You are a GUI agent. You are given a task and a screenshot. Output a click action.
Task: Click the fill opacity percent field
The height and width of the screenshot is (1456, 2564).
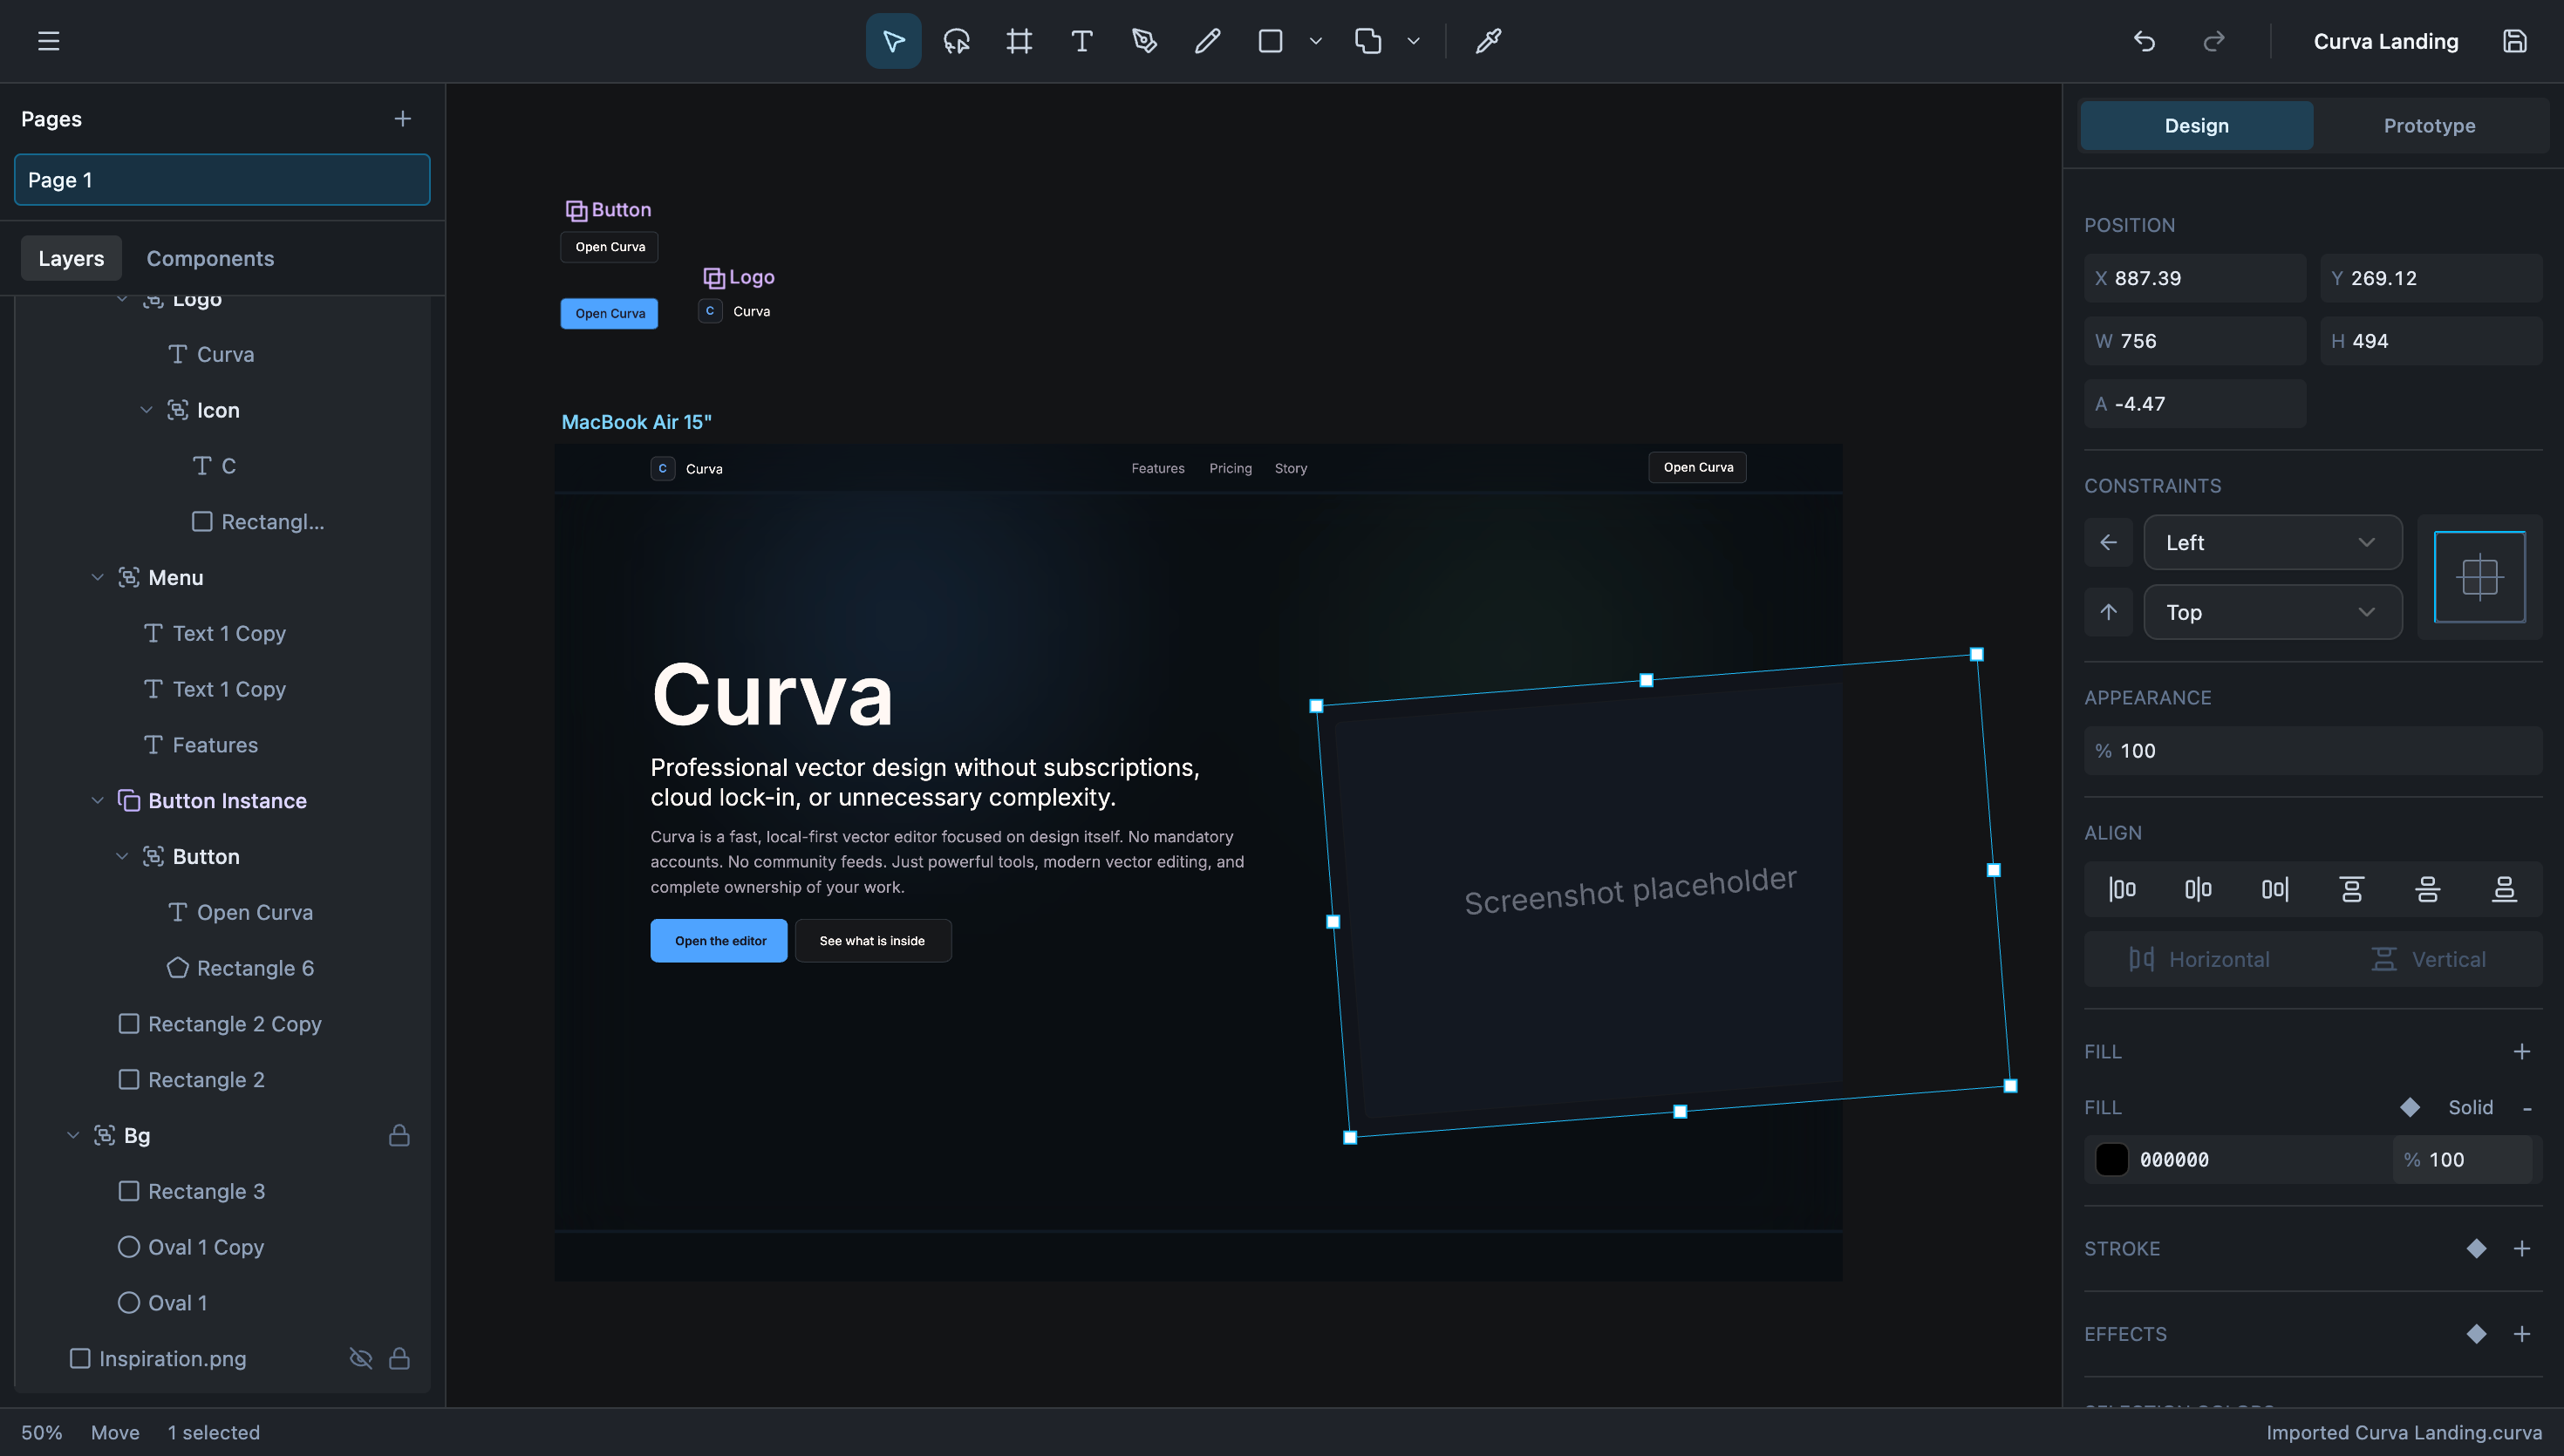click(x=2463, y=1159)
